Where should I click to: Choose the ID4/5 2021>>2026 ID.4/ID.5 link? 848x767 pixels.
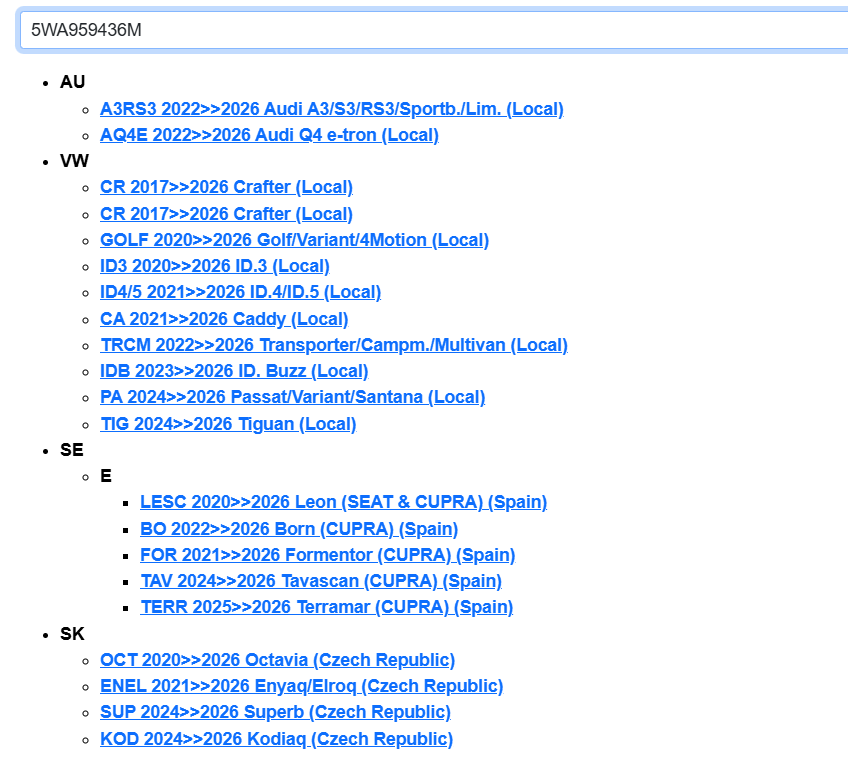(240, 292)
